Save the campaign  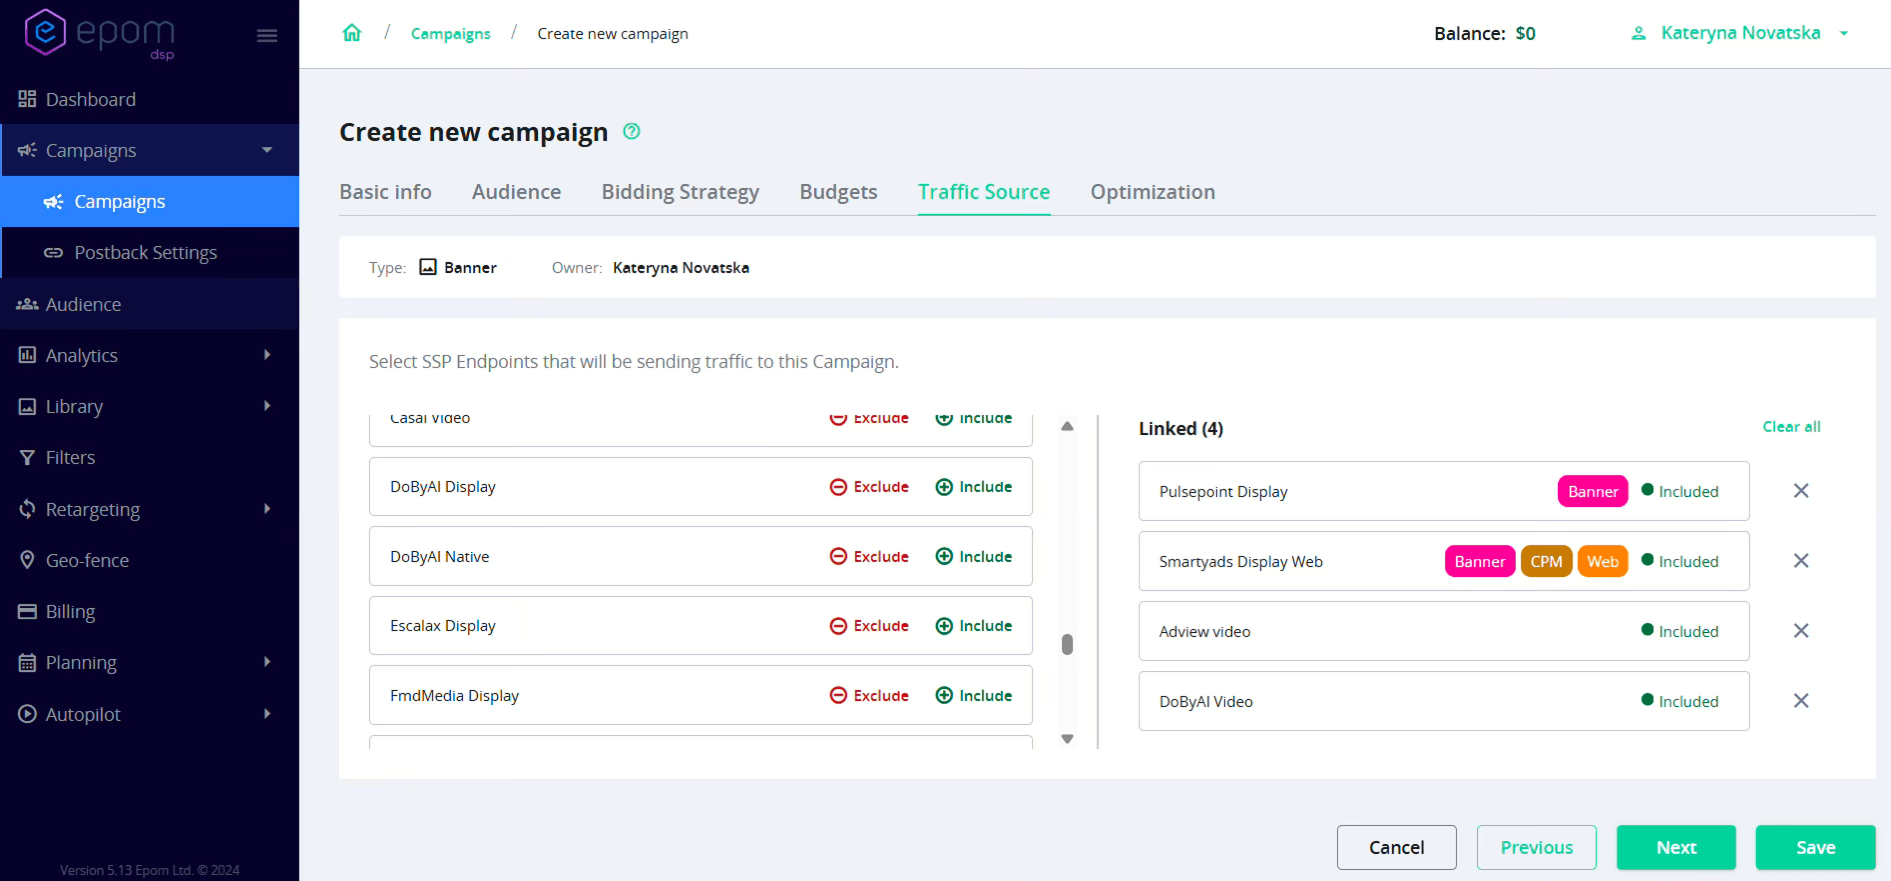point(1815,847)
